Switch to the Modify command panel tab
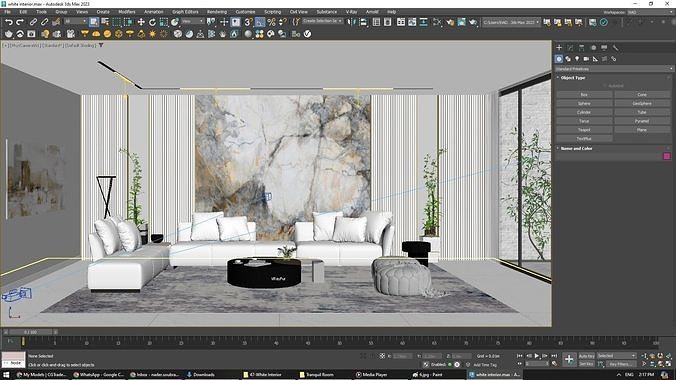The height and width of the screenshot is (380, 676). 570,47
